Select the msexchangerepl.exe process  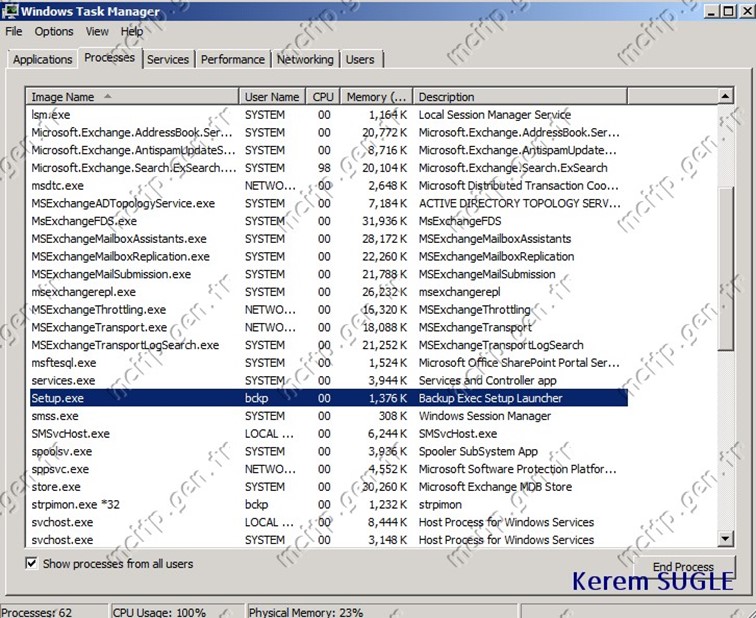click(328, 292)
